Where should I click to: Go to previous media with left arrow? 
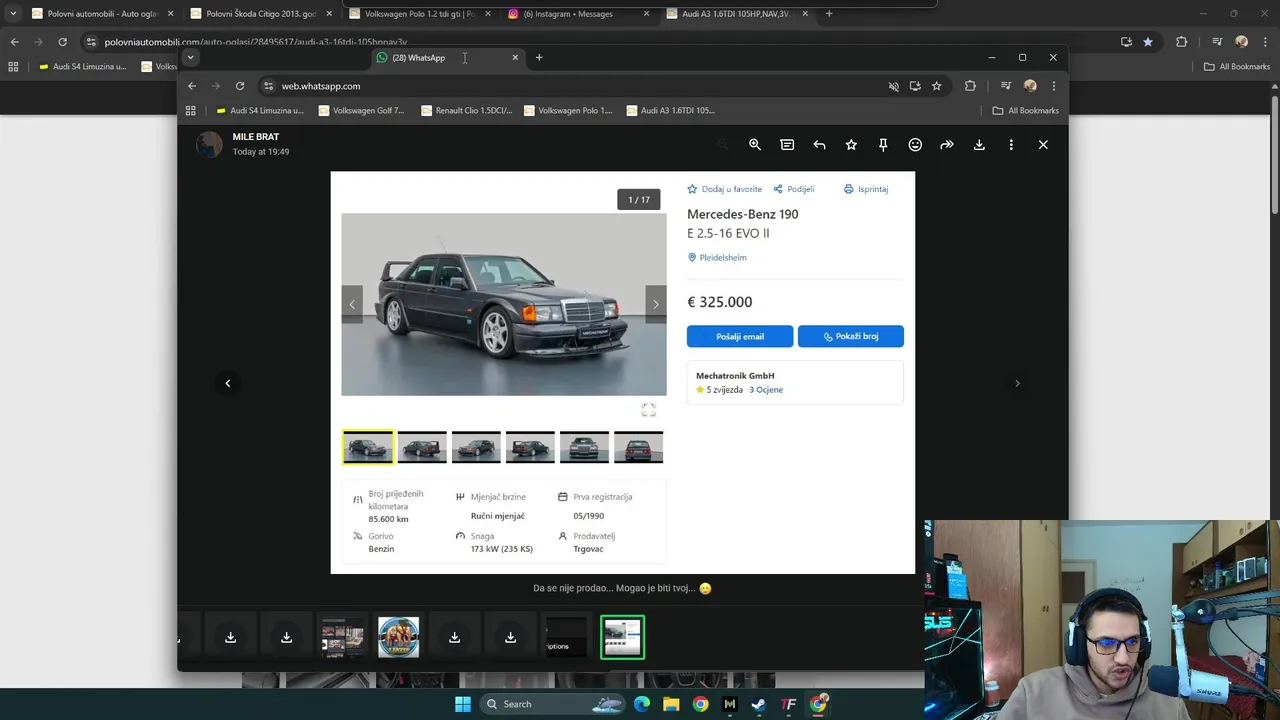[x=228, y=383]
